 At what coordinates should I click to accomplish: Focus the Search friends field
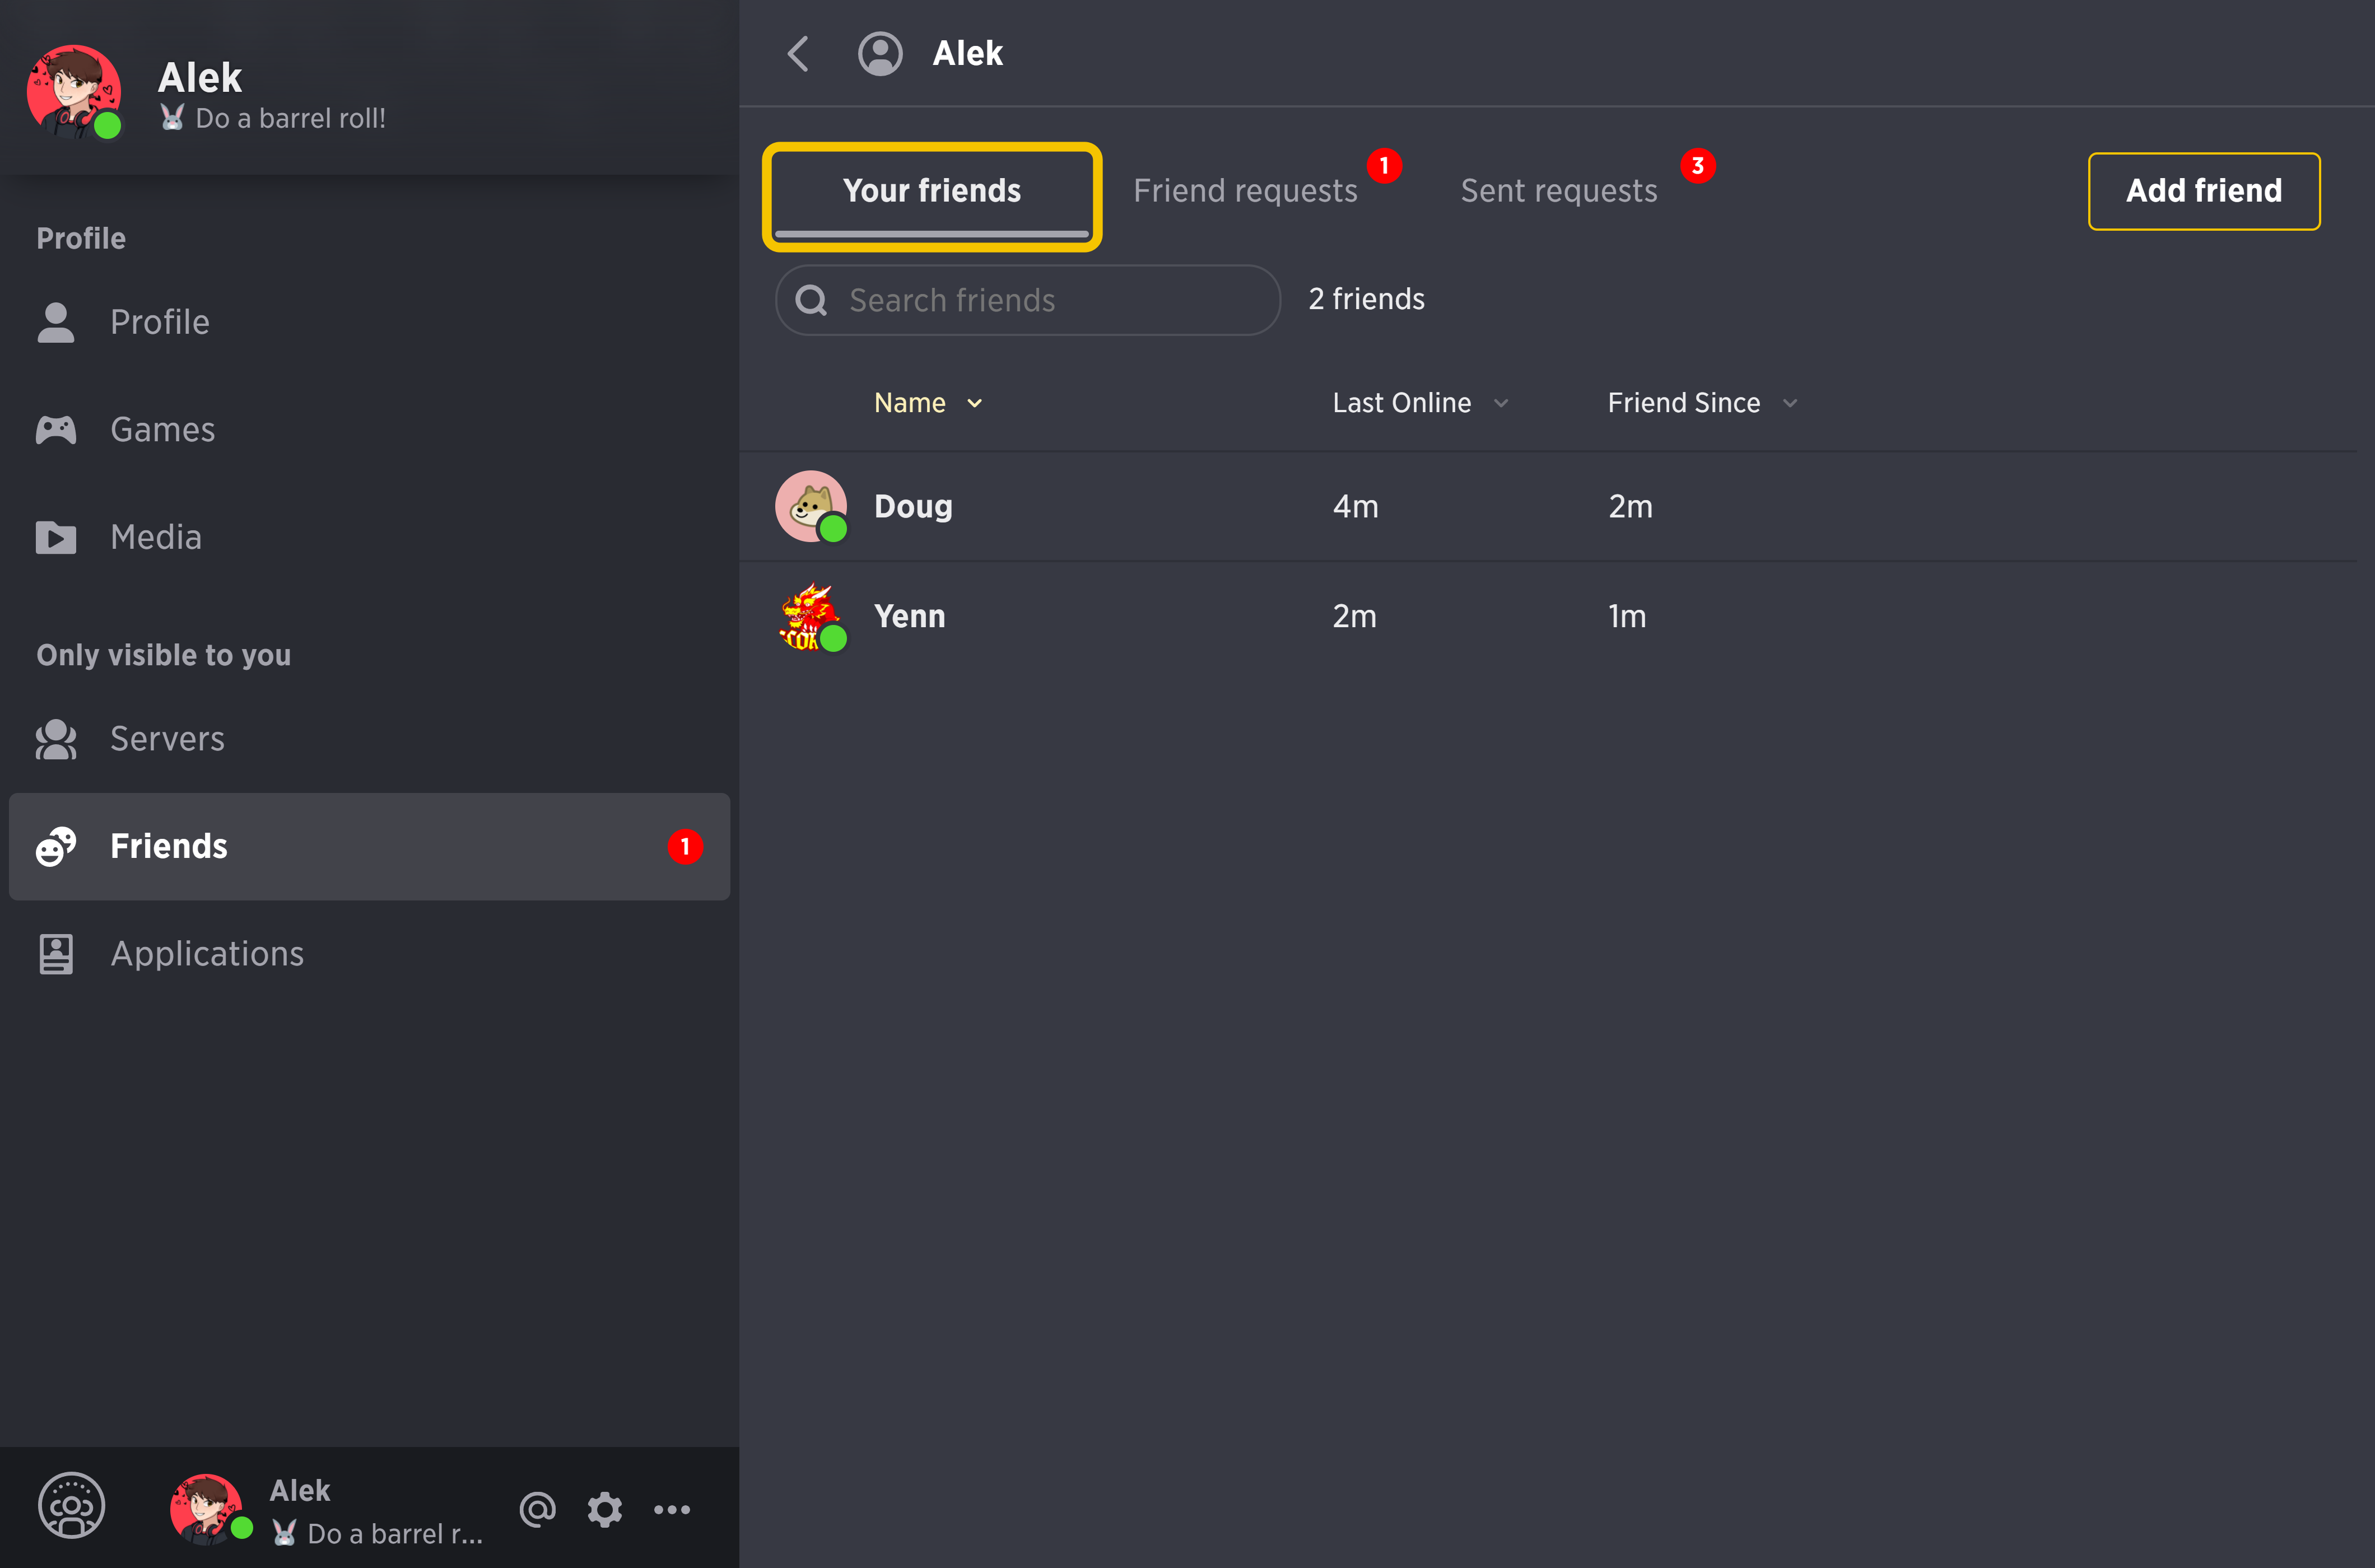(1028, 300)
